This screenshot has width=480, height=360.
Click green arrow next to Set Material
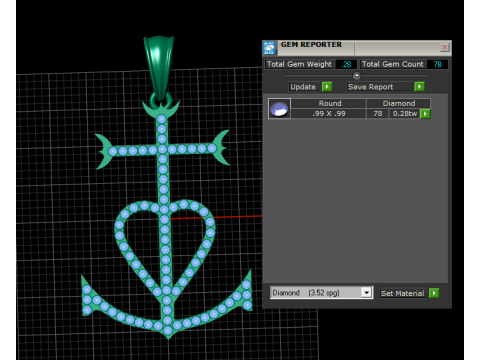tap(434, 293)
